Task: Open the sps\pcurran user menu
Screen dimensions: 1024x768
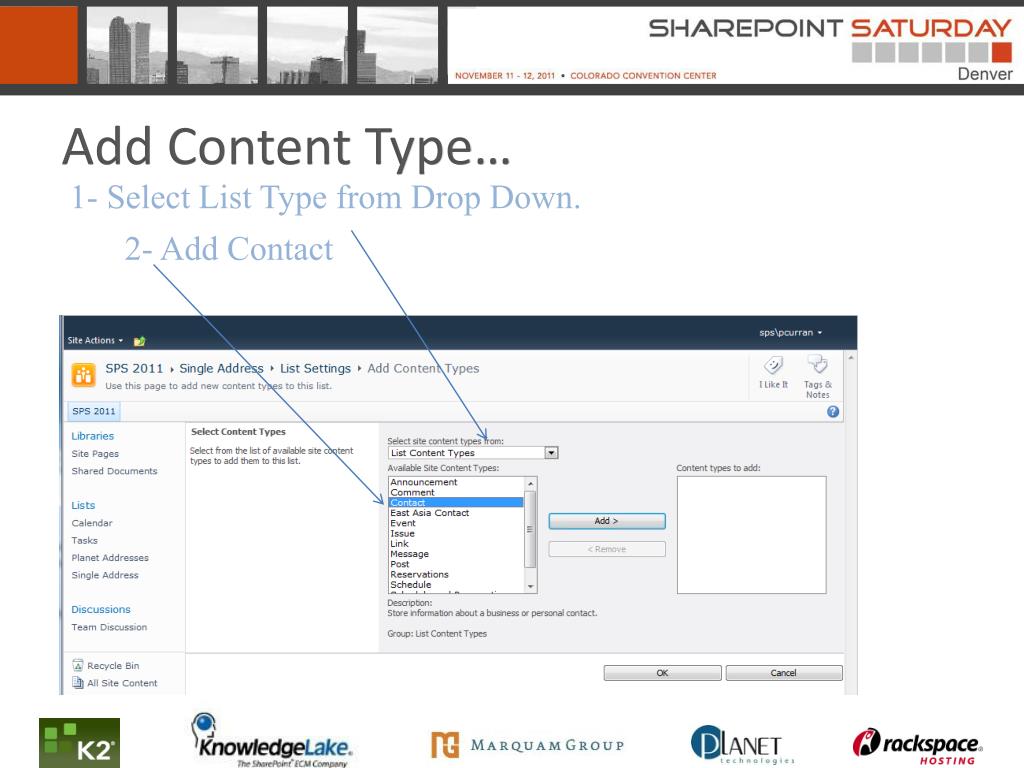Action: pyautogui.click(x=790, y=332)
